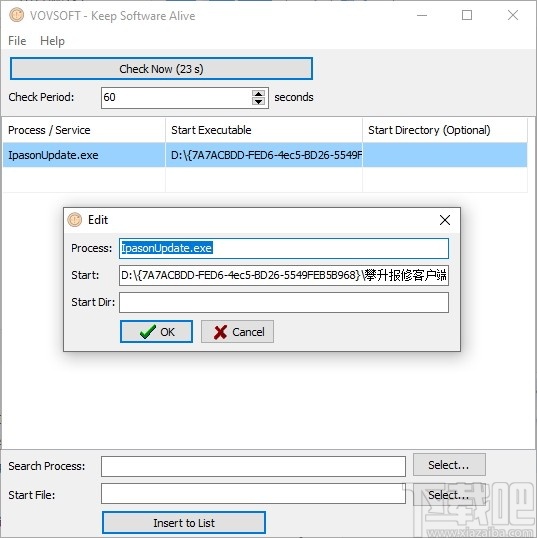Click Start Directory (Optional) column header
The width and height of the screenshot is (537, 538).
[445, 130]
